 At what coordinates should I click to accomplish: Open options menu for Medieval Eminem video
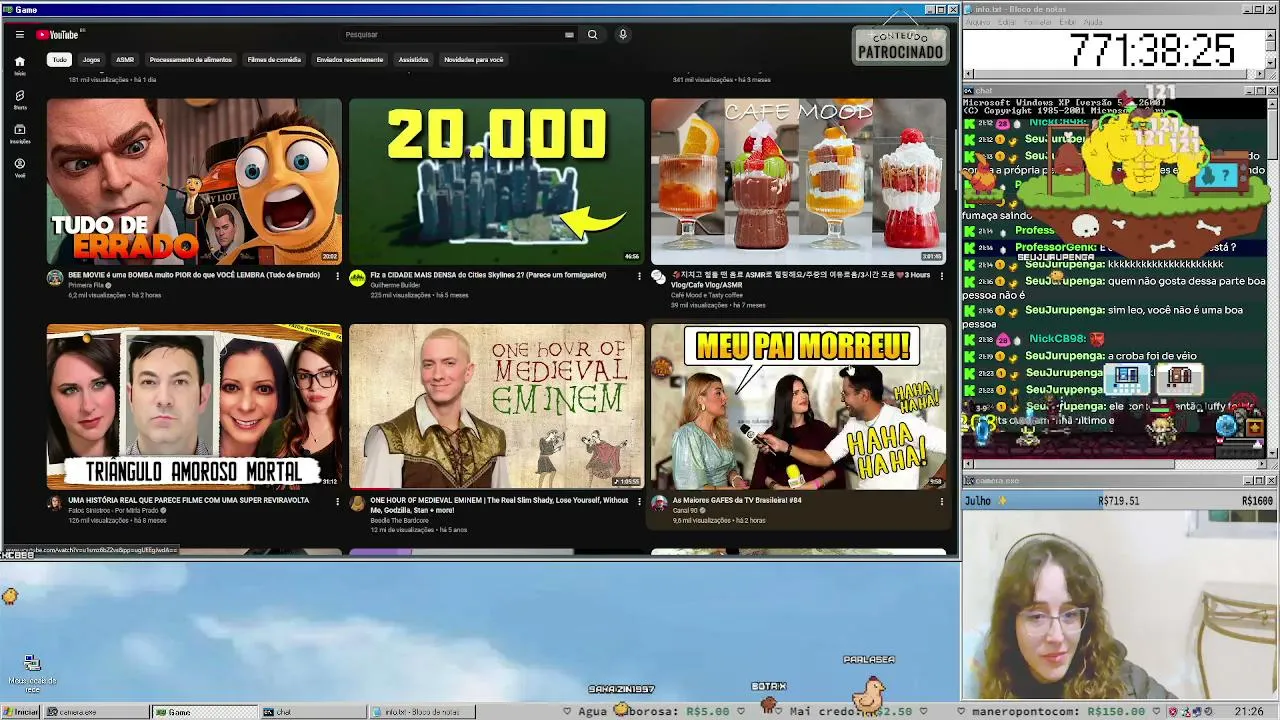coord(639,501)
